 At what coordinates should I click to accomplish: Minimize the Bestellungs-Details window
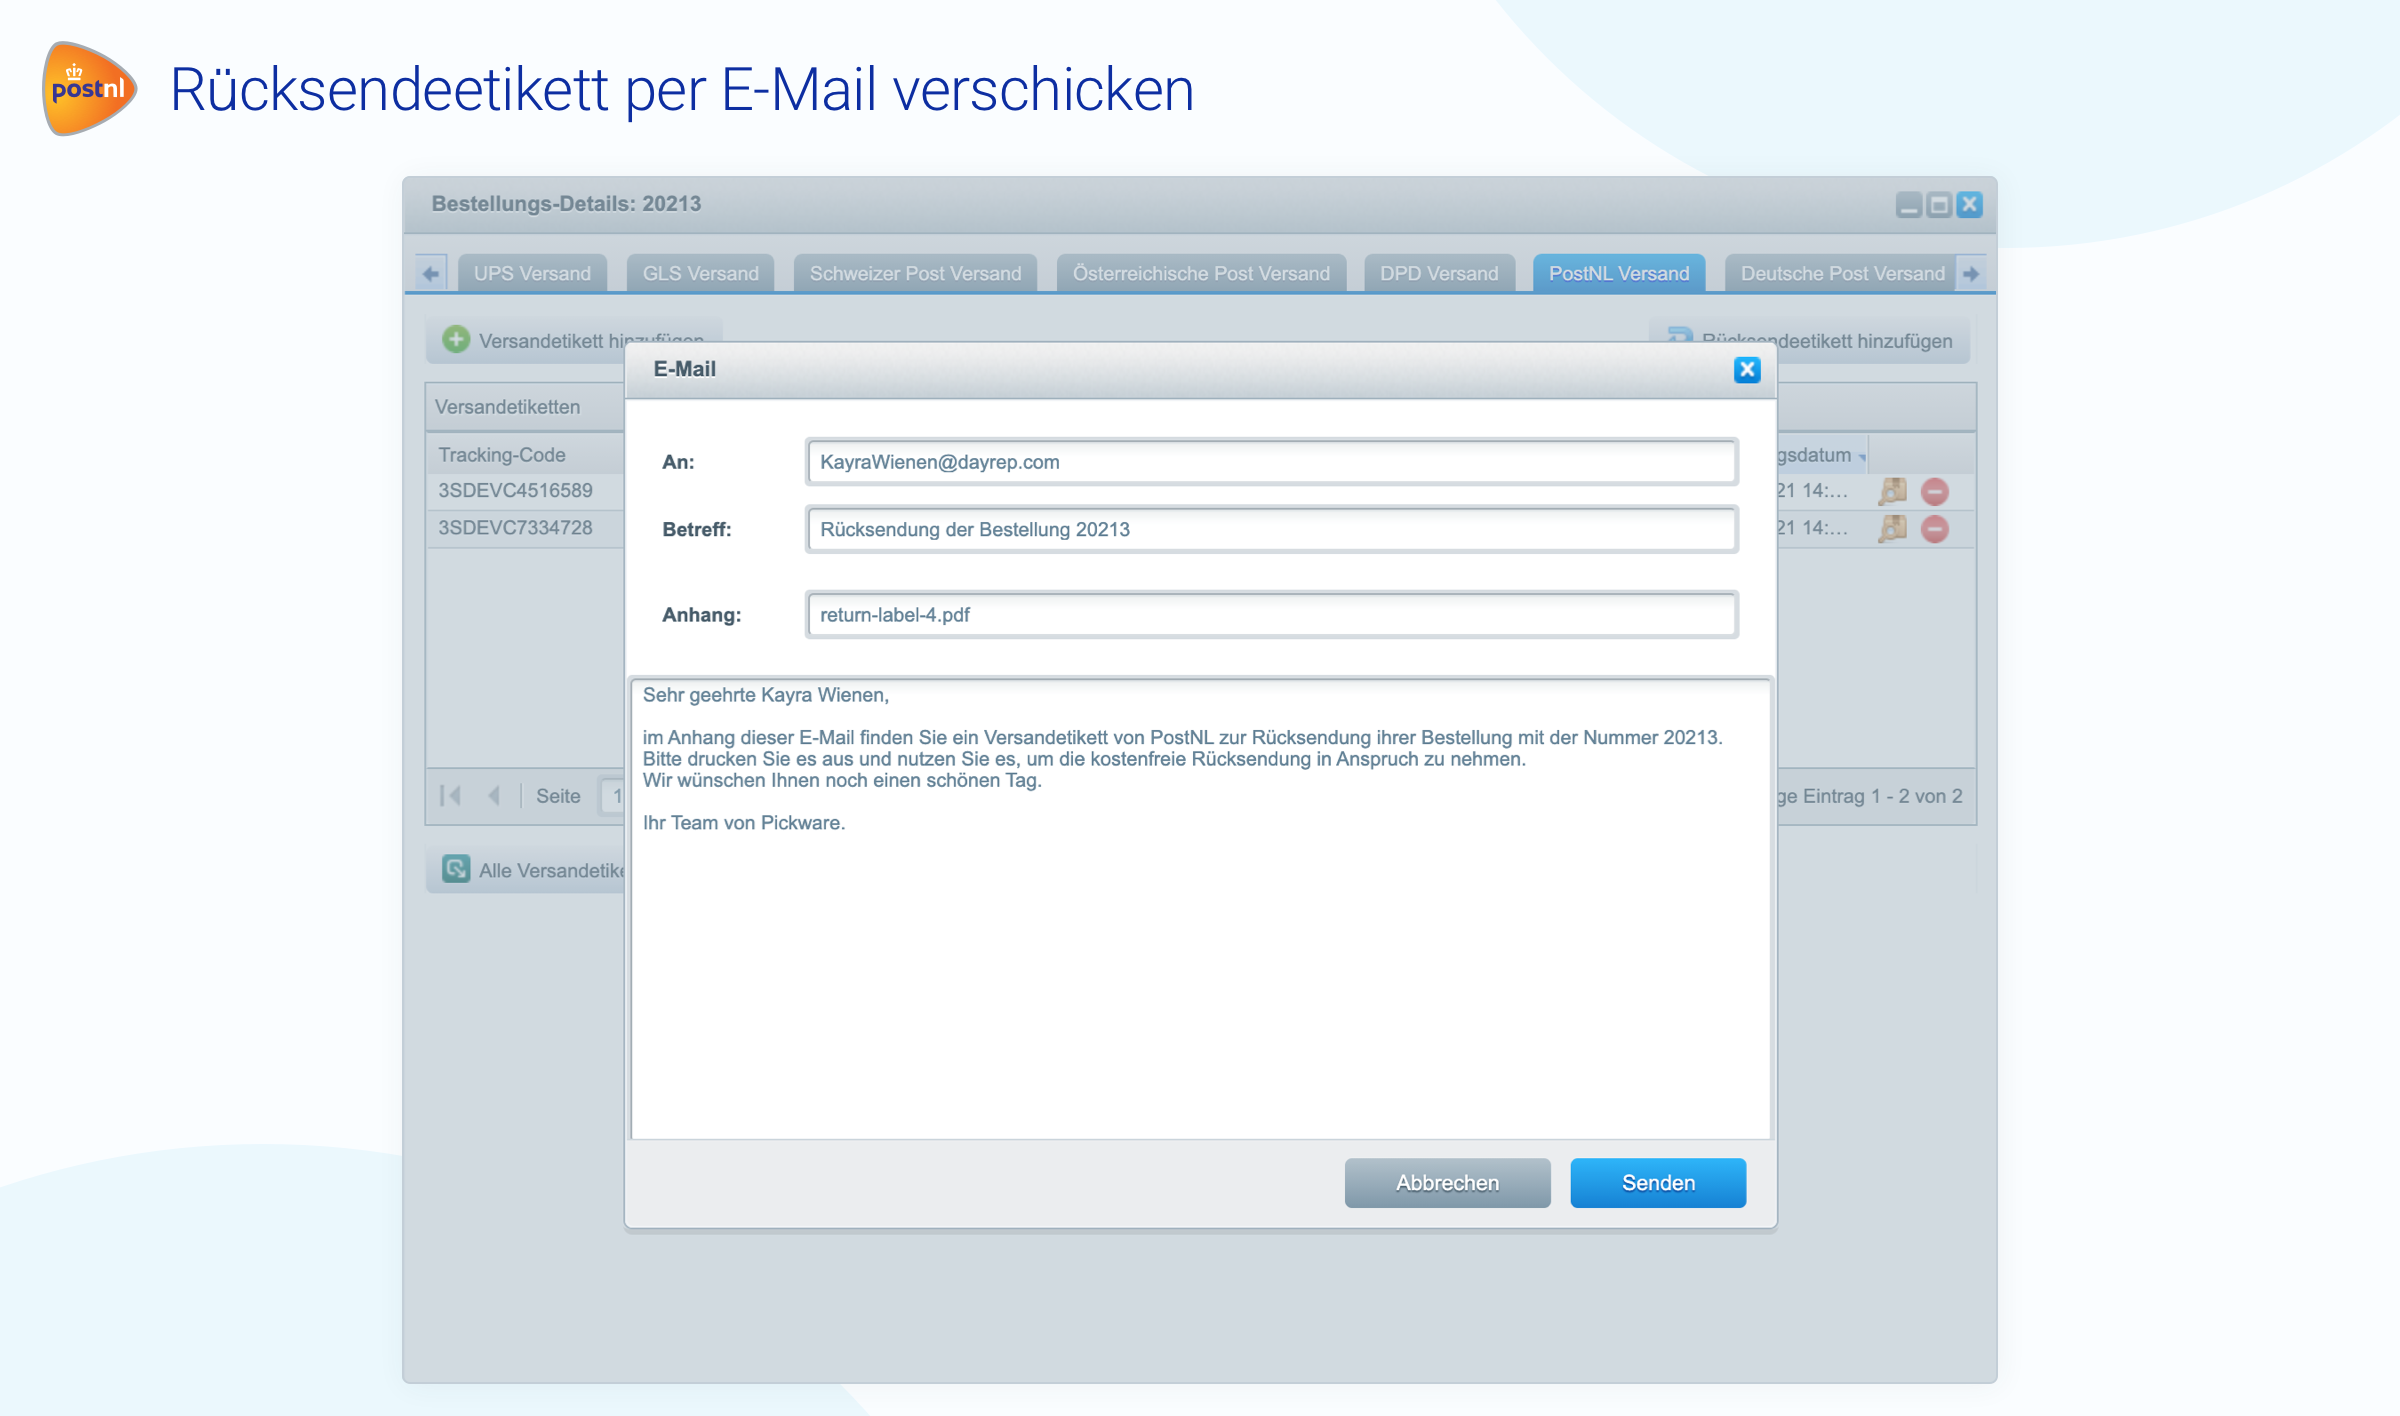1908,205
